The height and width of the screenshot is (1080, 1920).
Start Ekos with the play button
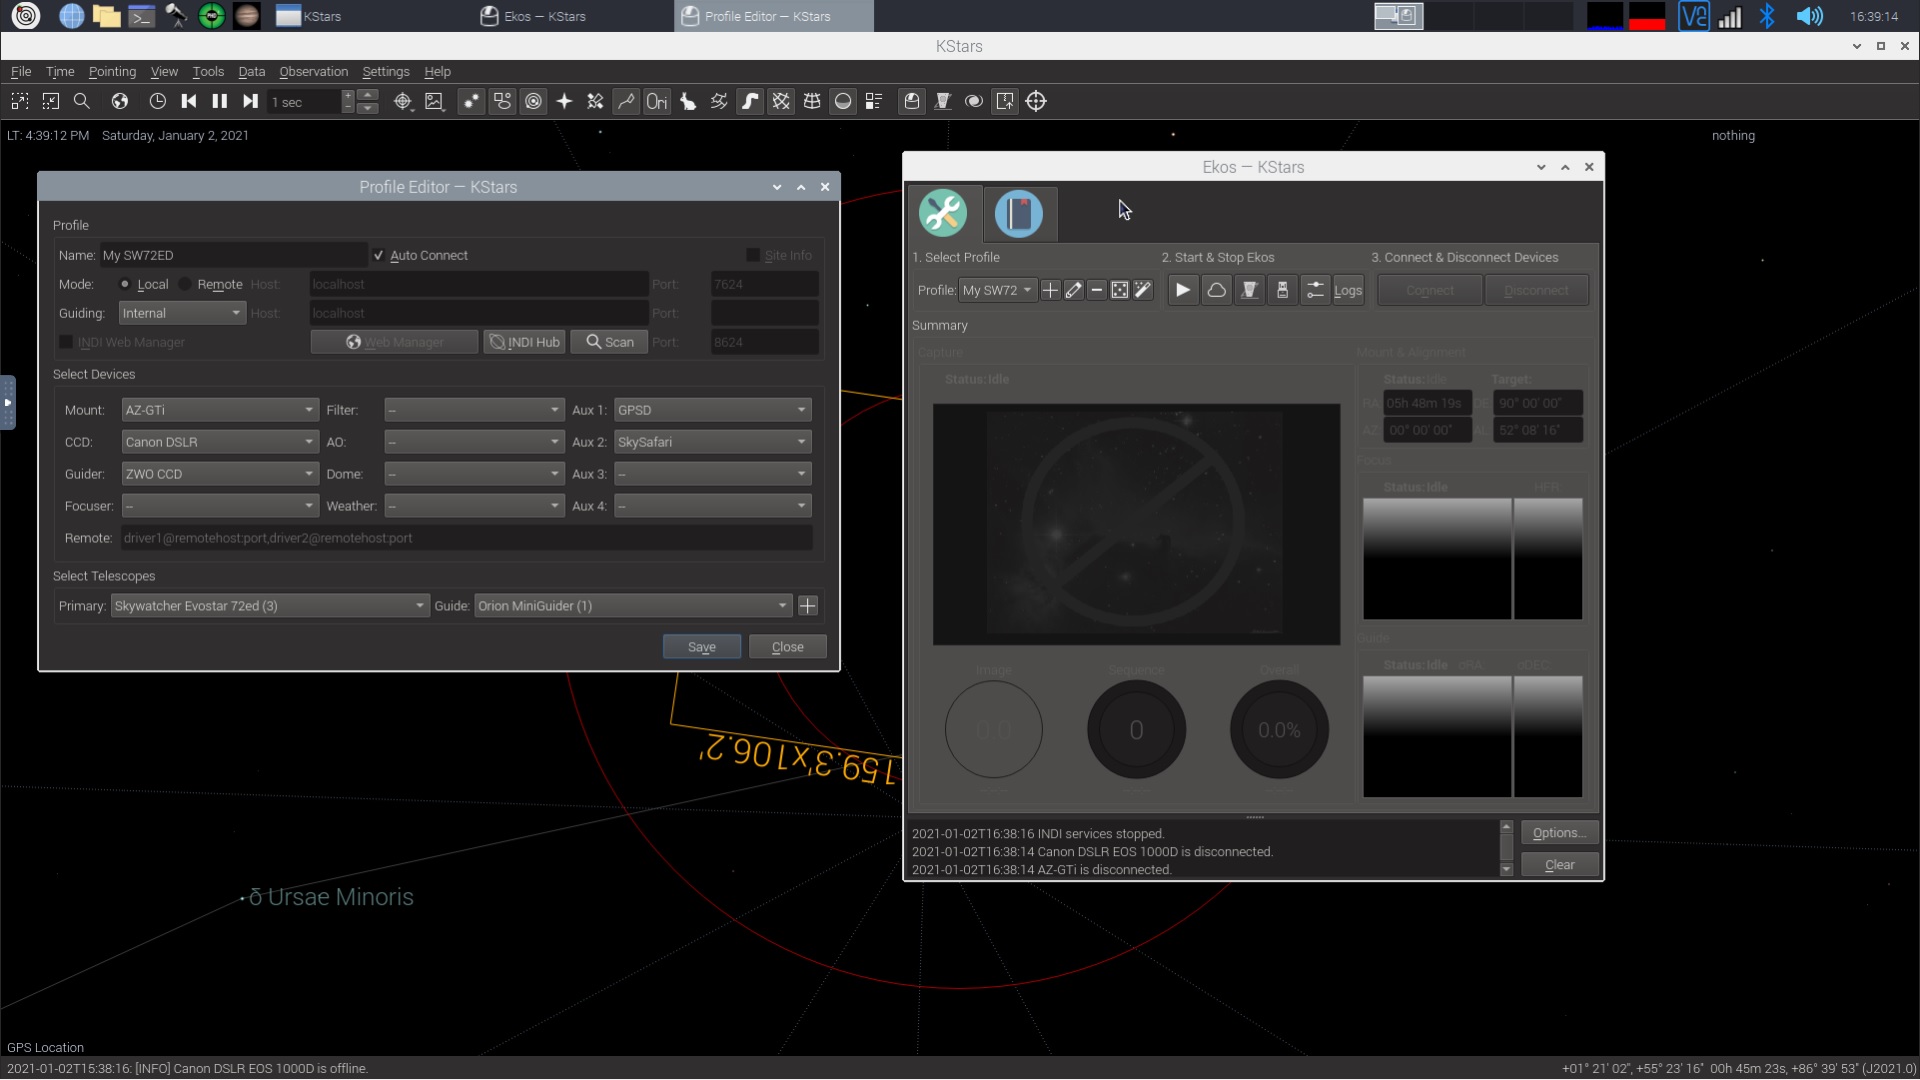click(x=1182, y=290)
